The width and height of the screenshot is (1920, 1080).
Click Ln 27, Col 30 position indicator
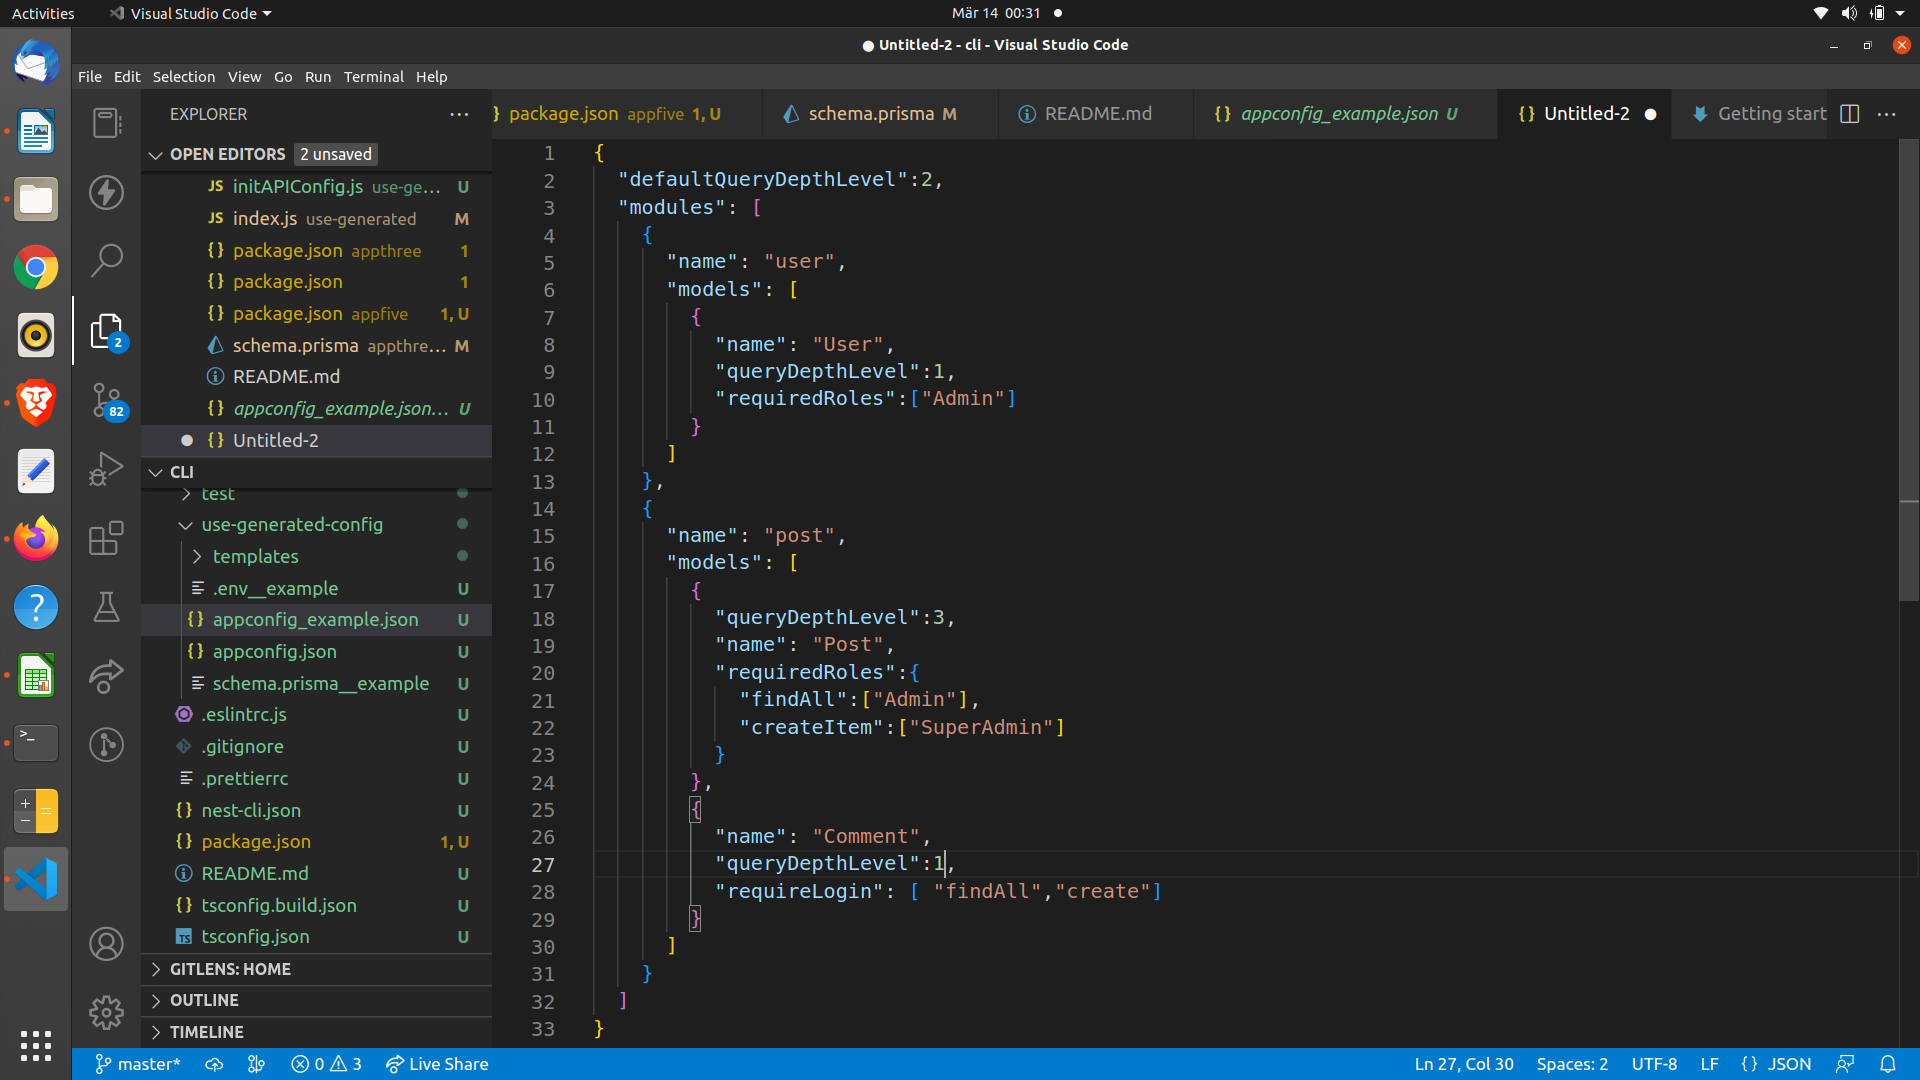tap(1464, 1064)
